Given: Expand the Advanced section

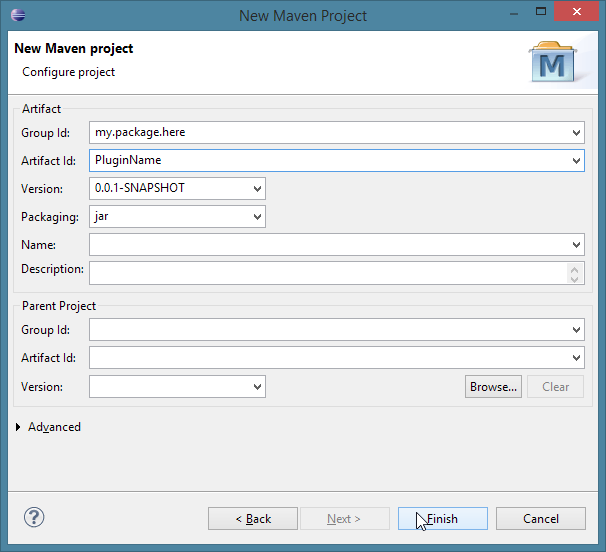Looking at the screenshot, I should (19, 427).
